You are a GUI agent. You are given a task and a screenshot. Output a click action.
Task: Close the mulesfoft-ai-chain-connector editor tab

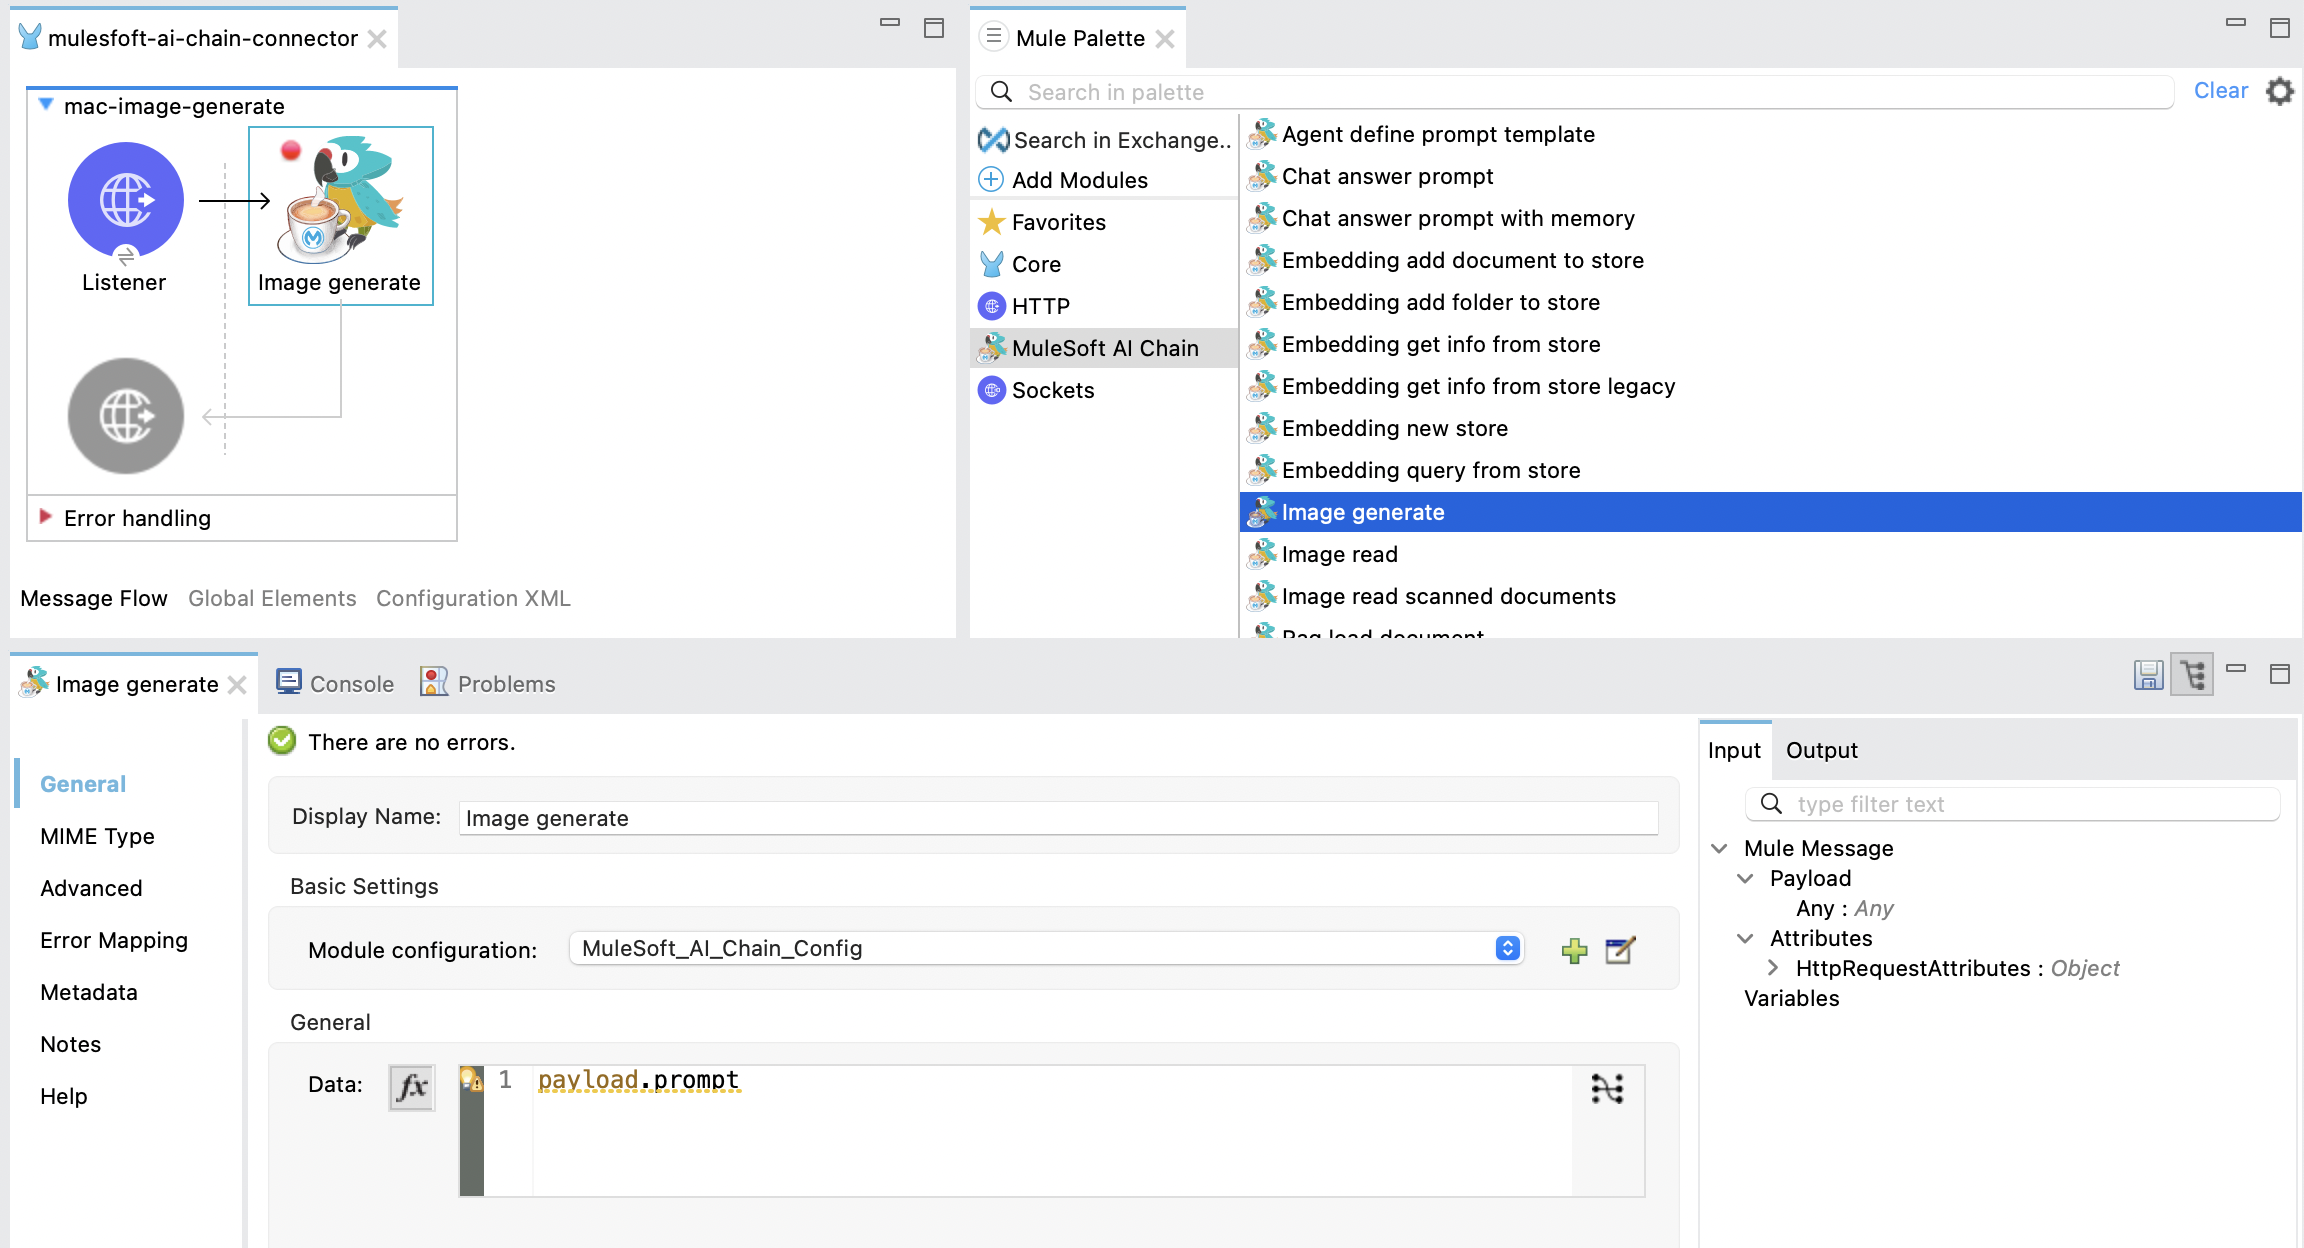point(377,39)
